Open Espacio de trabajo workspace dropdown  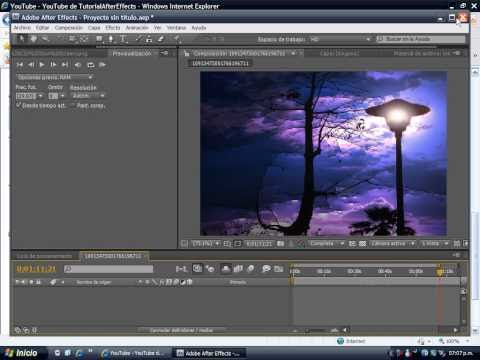pos(340,39)
